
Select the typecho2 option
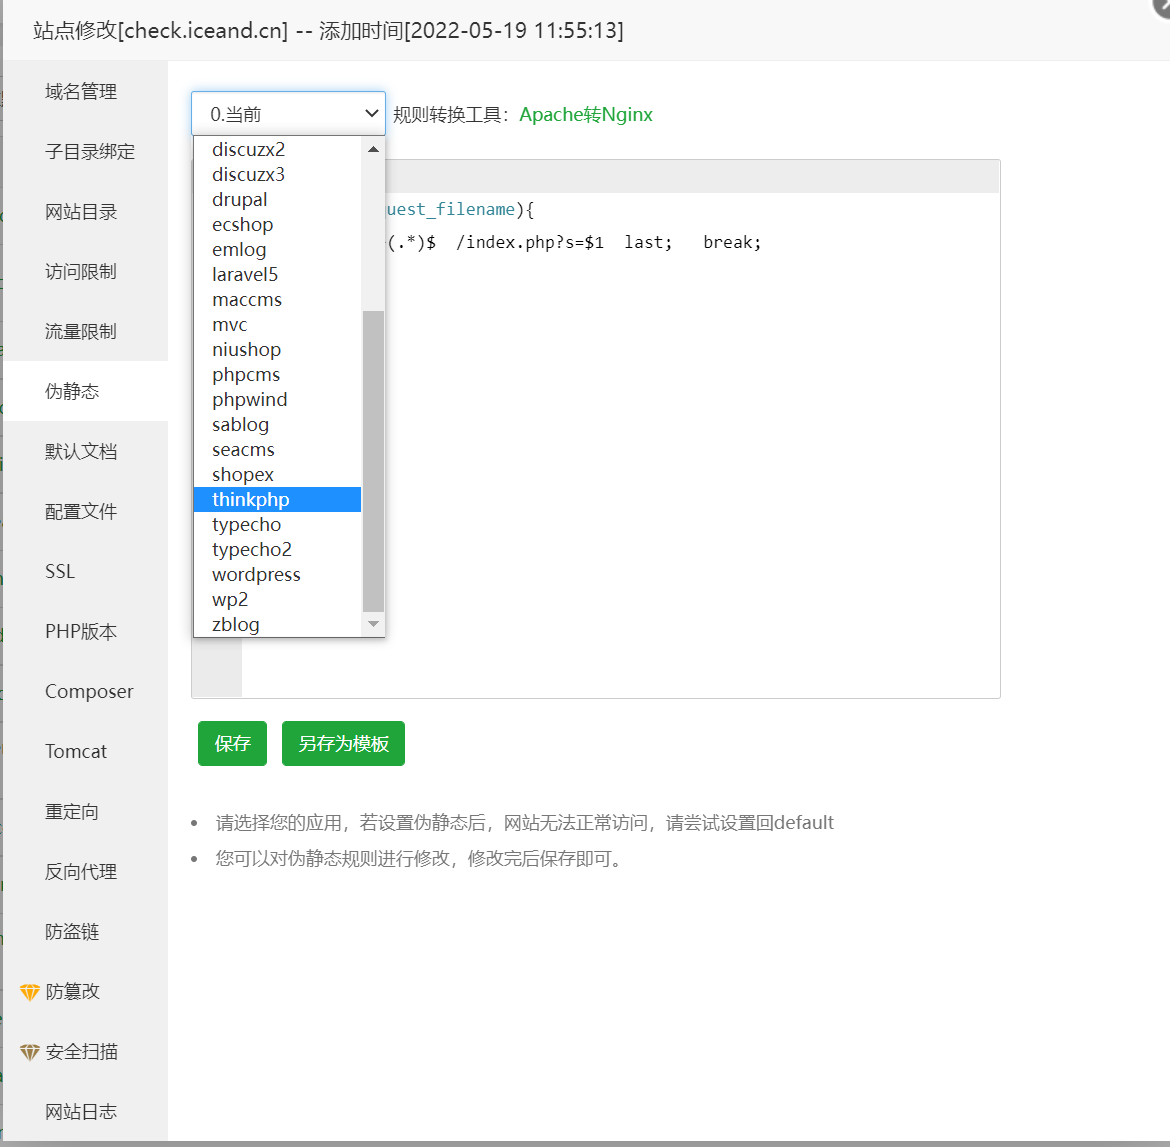(x=252, y=549)
